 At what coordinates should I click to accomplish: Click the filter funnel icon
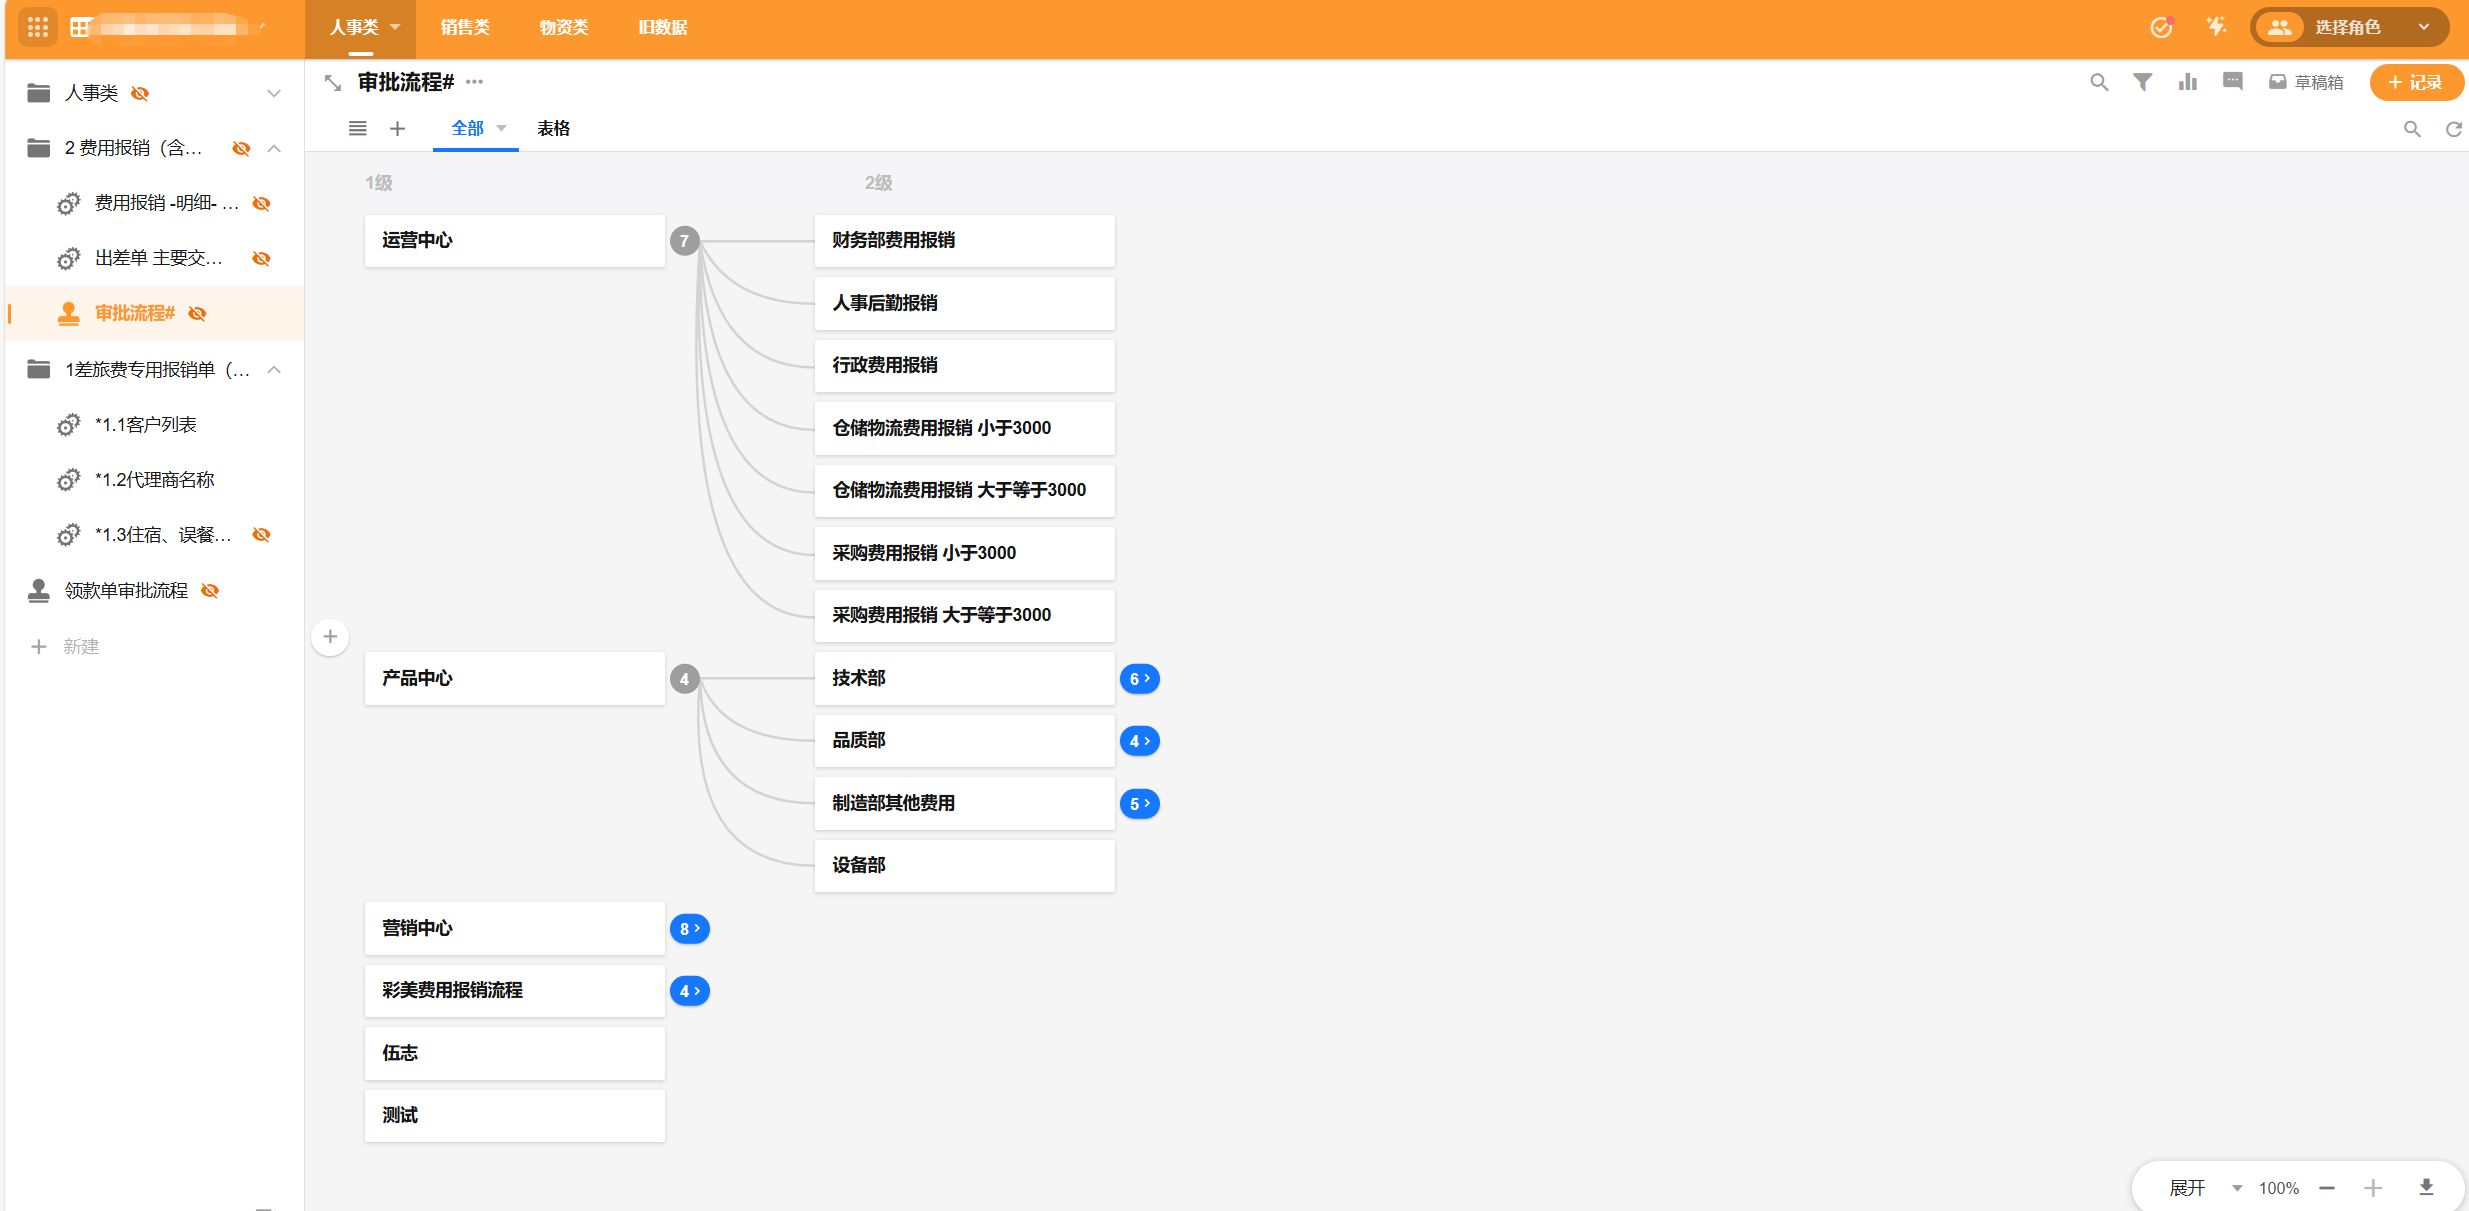[2142, 82]
